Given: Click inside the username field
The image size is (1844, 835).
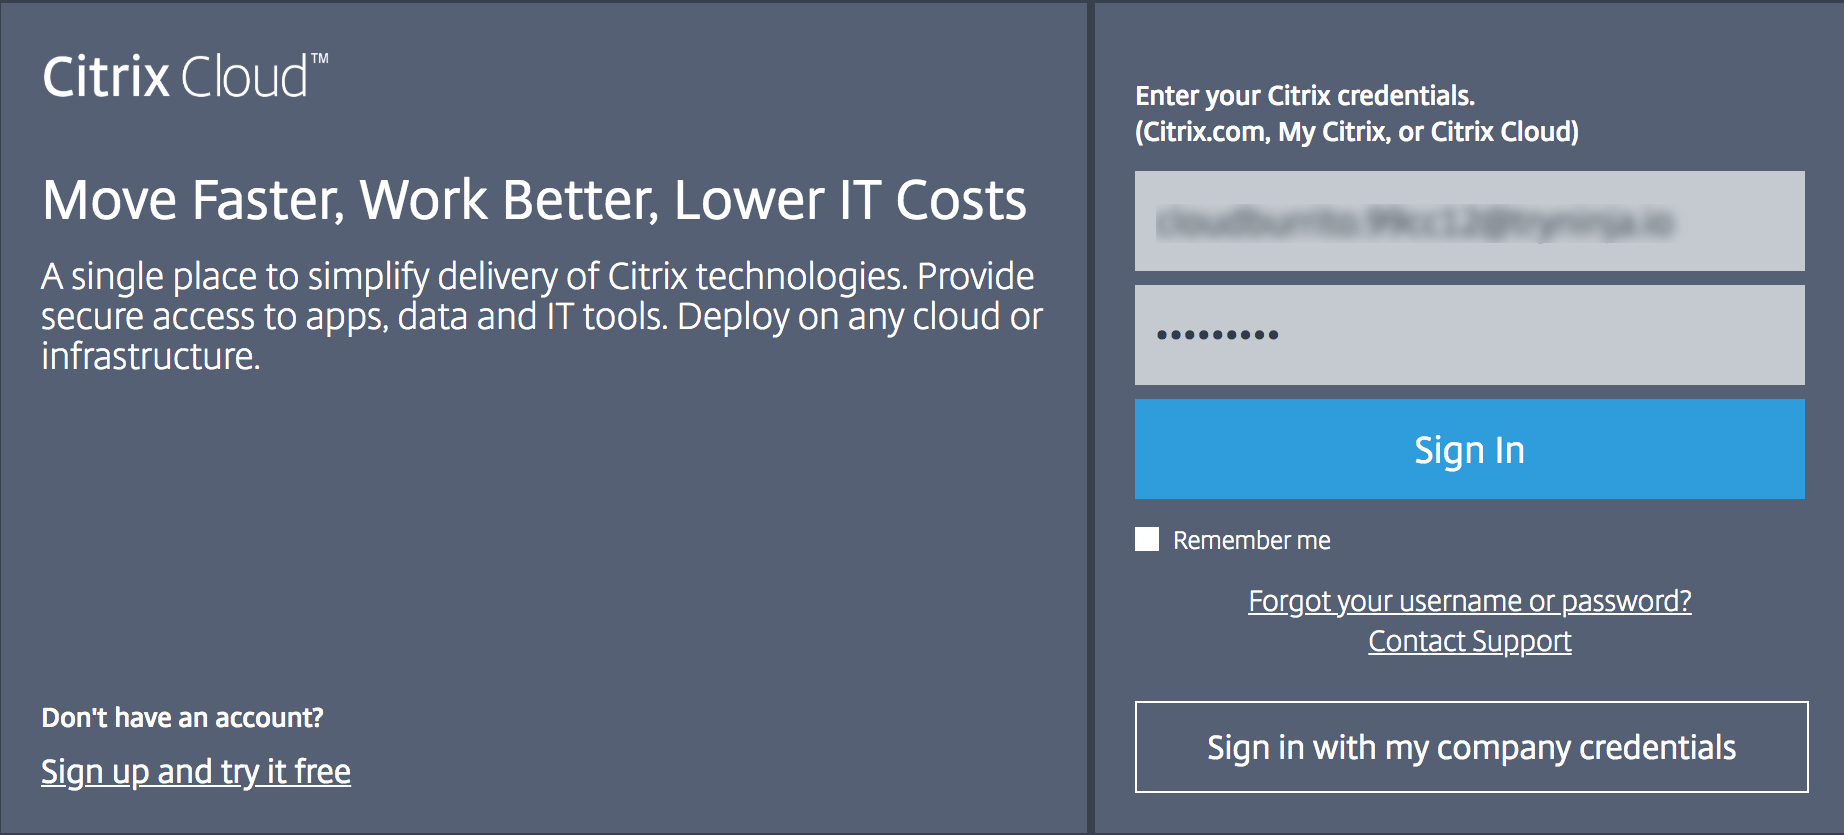Looking at the screenshot, I should click(x=1469, y=221).
